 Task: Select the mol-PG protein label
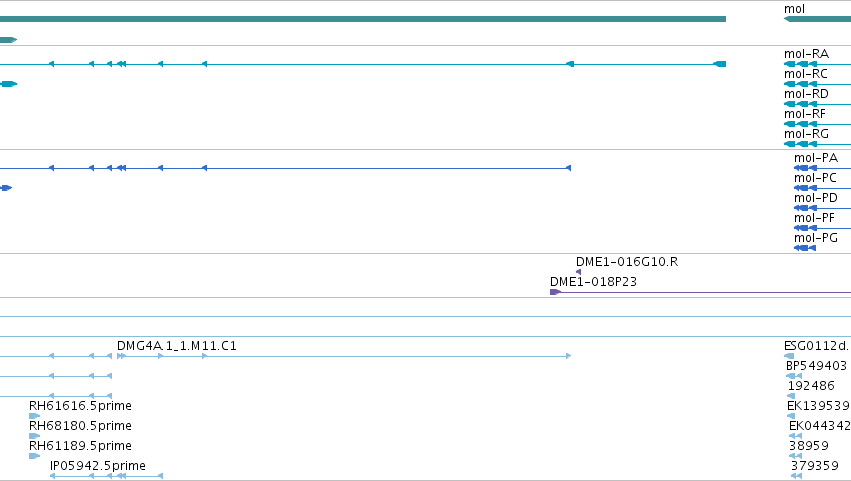(816, 238)
